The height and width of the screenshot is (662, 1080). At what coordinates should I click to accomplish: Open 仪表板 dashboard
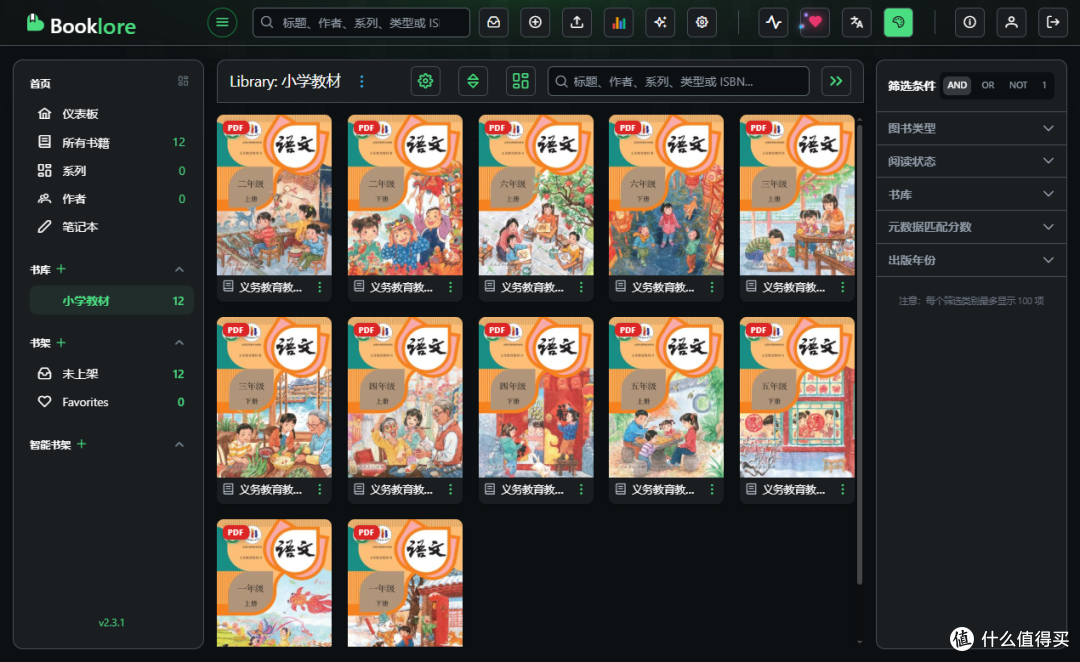(111, 114)
